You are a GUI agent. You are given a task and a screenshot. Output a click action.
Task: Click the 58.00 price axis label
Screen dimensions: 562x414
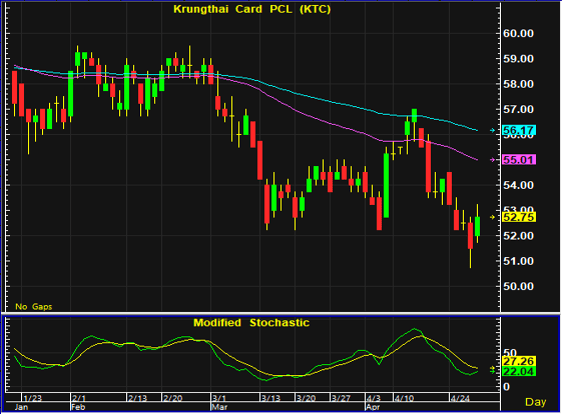point(518,84)
